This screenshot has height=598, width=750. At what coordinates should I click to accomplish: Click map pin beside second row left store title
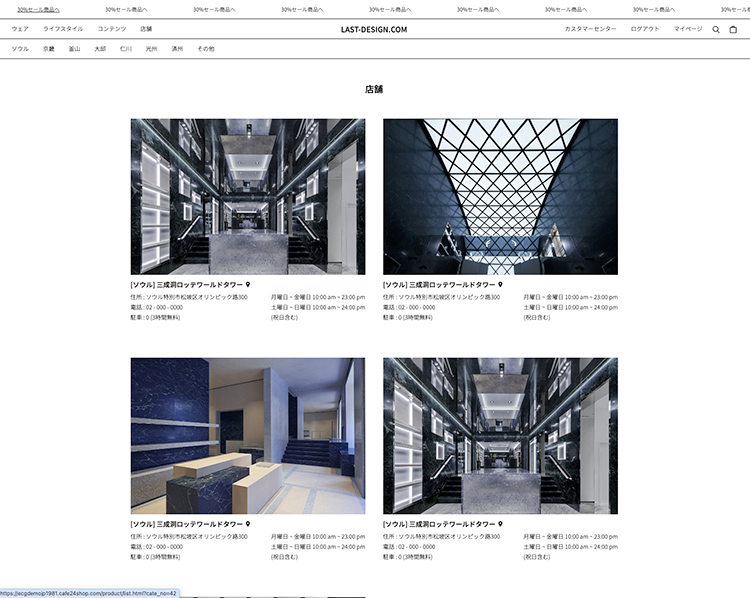247,524
